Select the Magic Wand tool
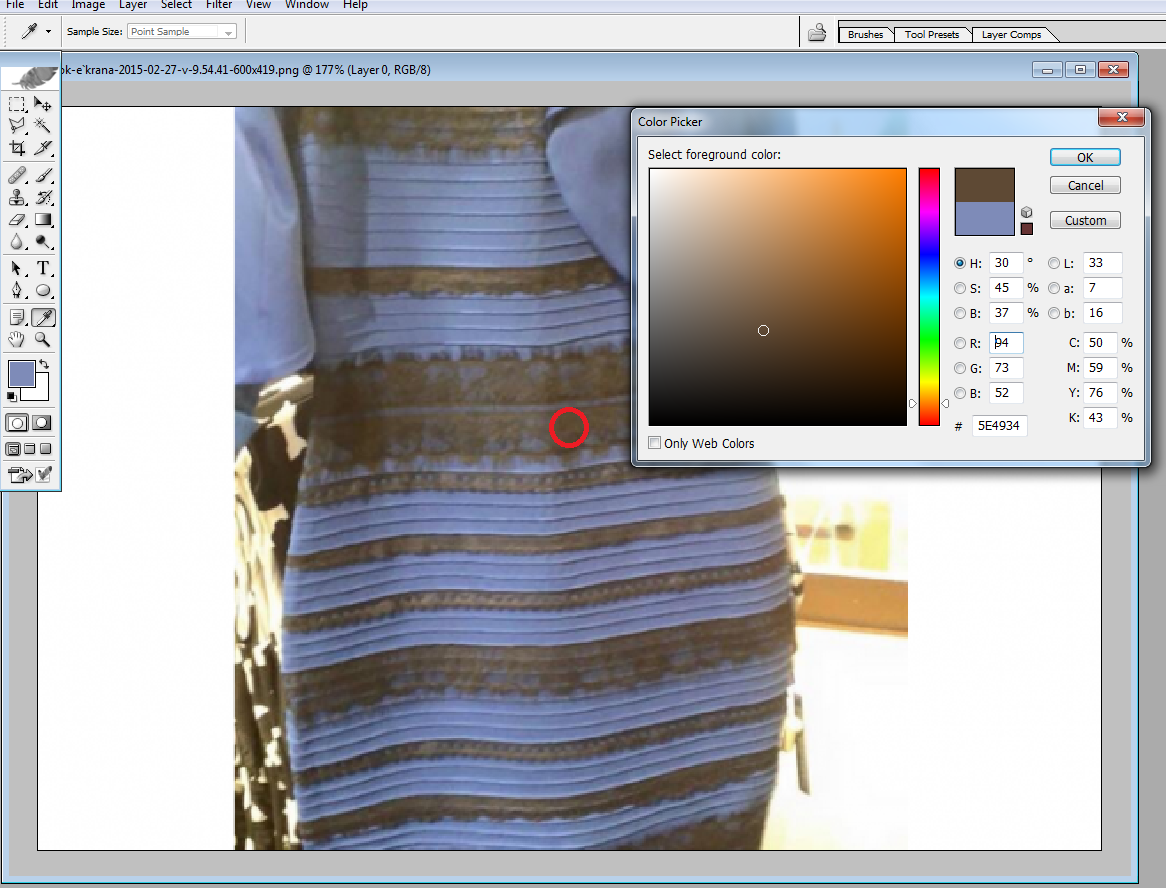The height and width of the screenshot is (888, 1167). point(43,126)
